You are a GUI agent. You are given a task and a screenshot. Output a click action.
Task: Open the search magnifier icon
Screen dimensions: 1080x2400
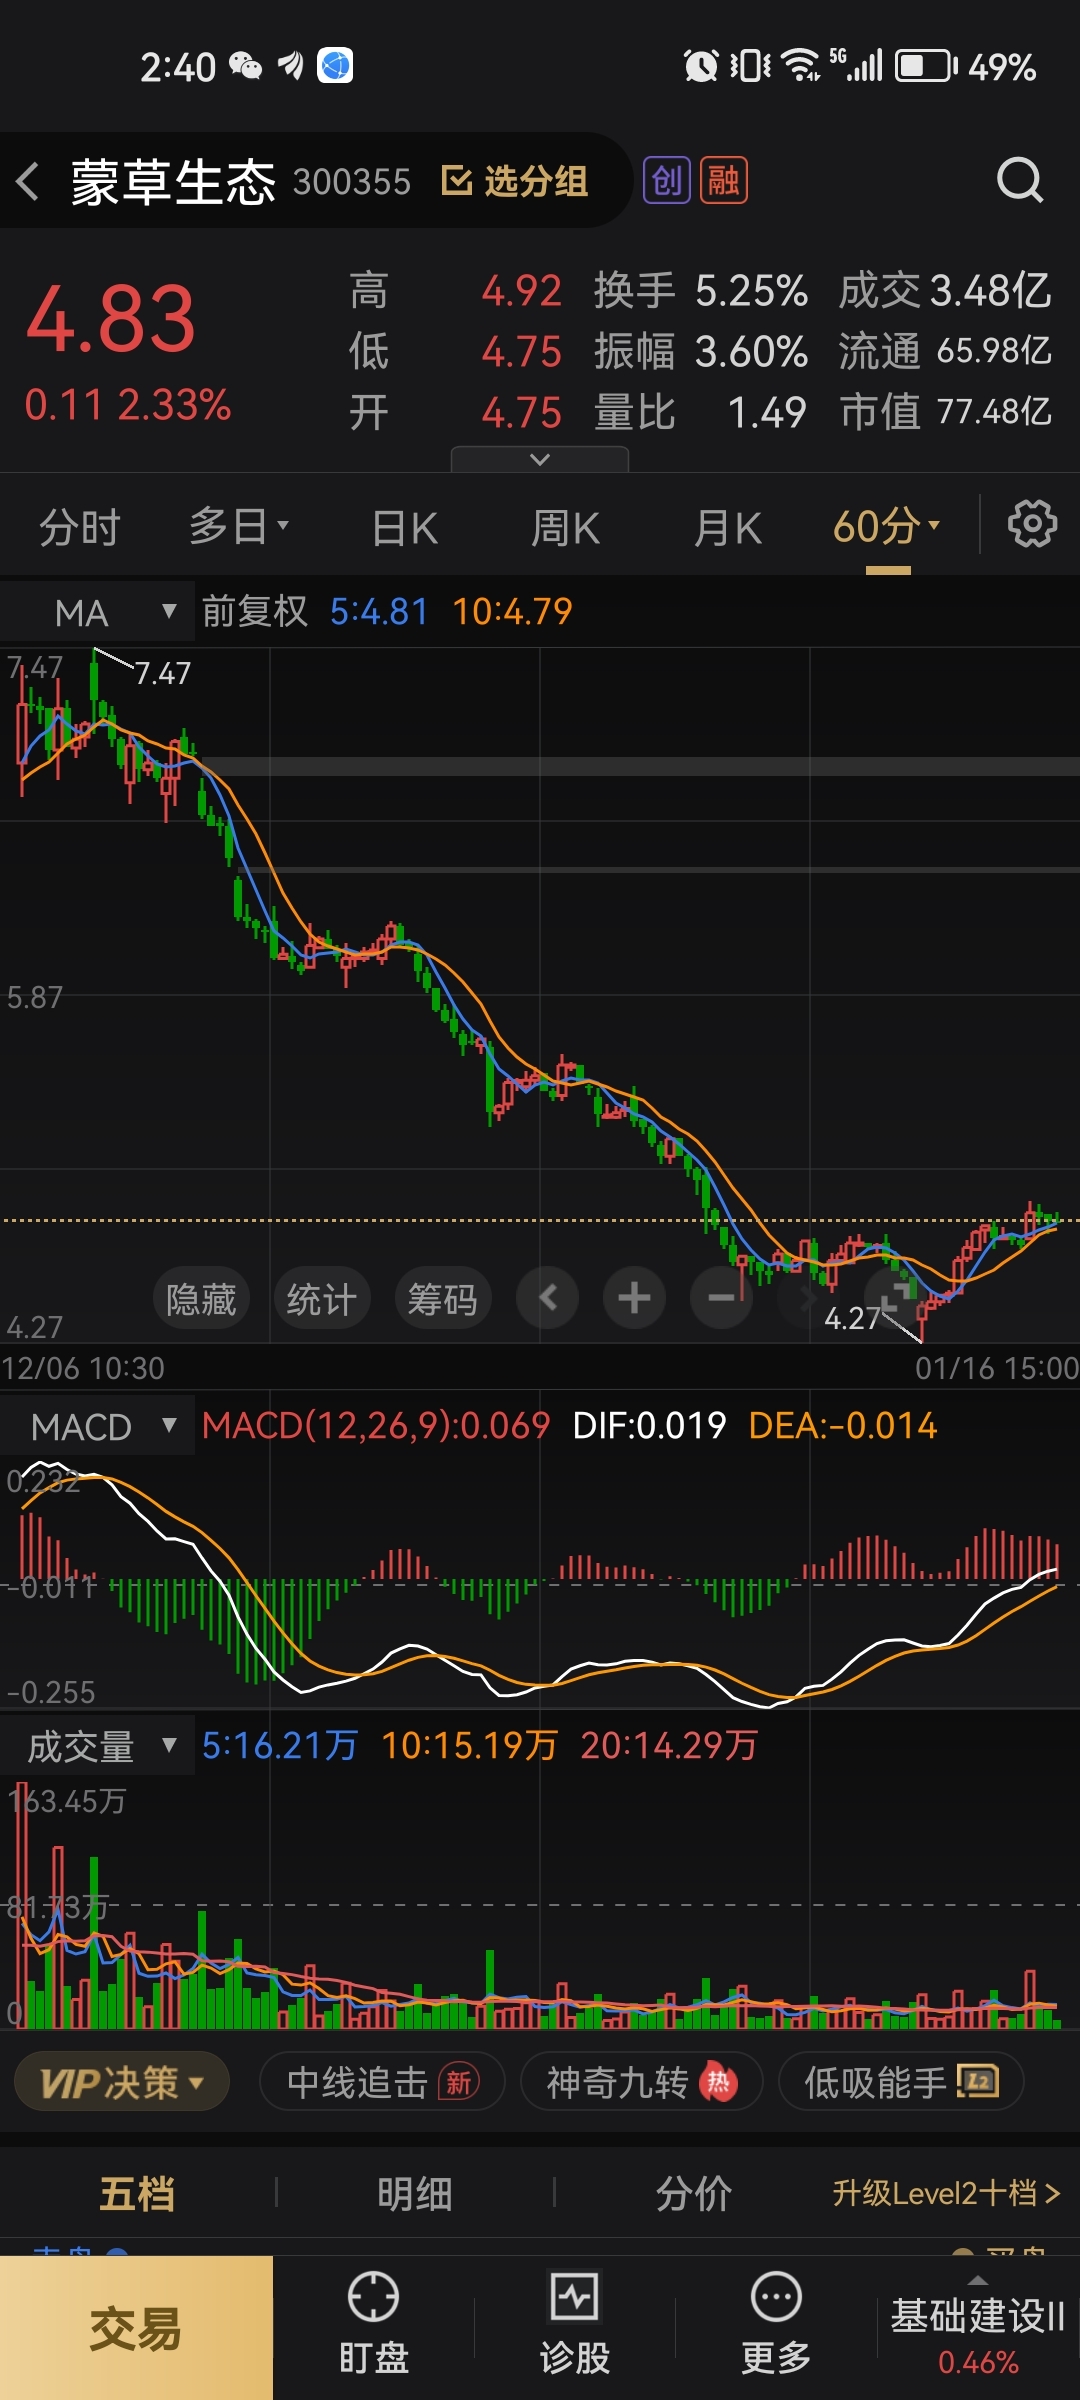tap(1019, 181)
